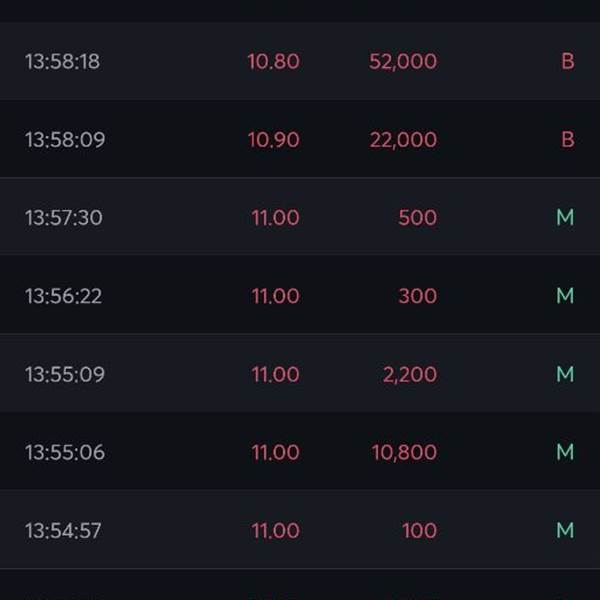Viewport: 600px width, 600px height.
Task: Select the 500 volume value
Action: [417, 217]
